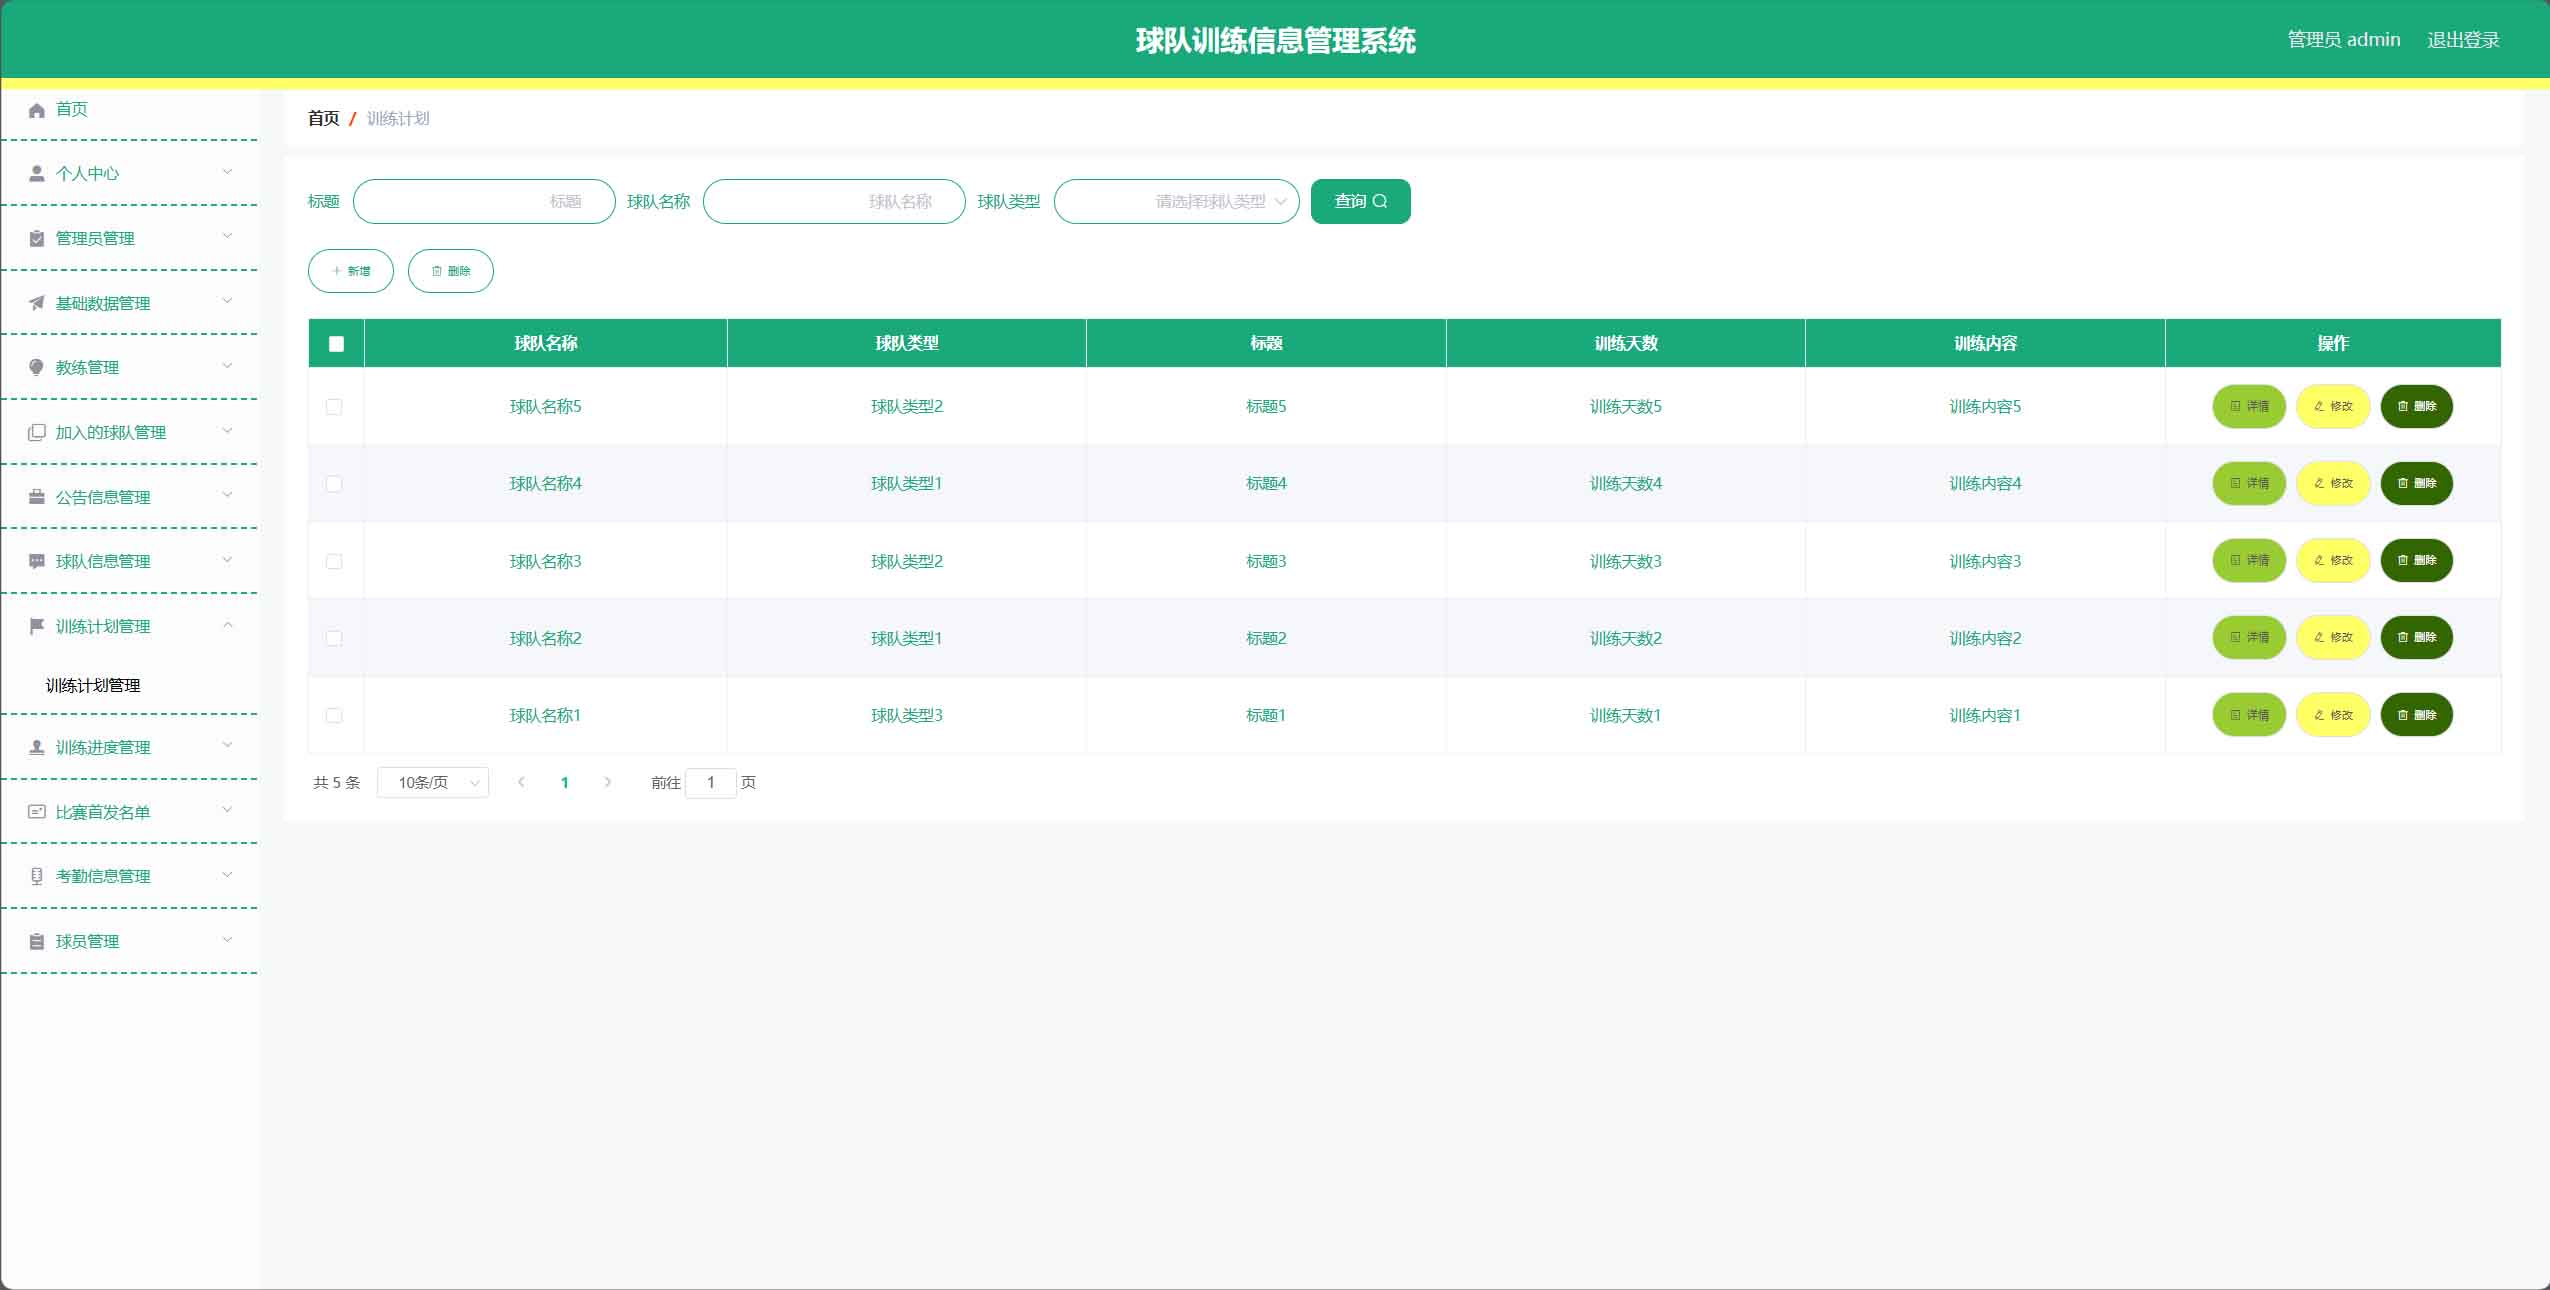The image size is (2550, 1290).
Task: Click the person icon for 个人中心
Action: click(x=37, y=174)
